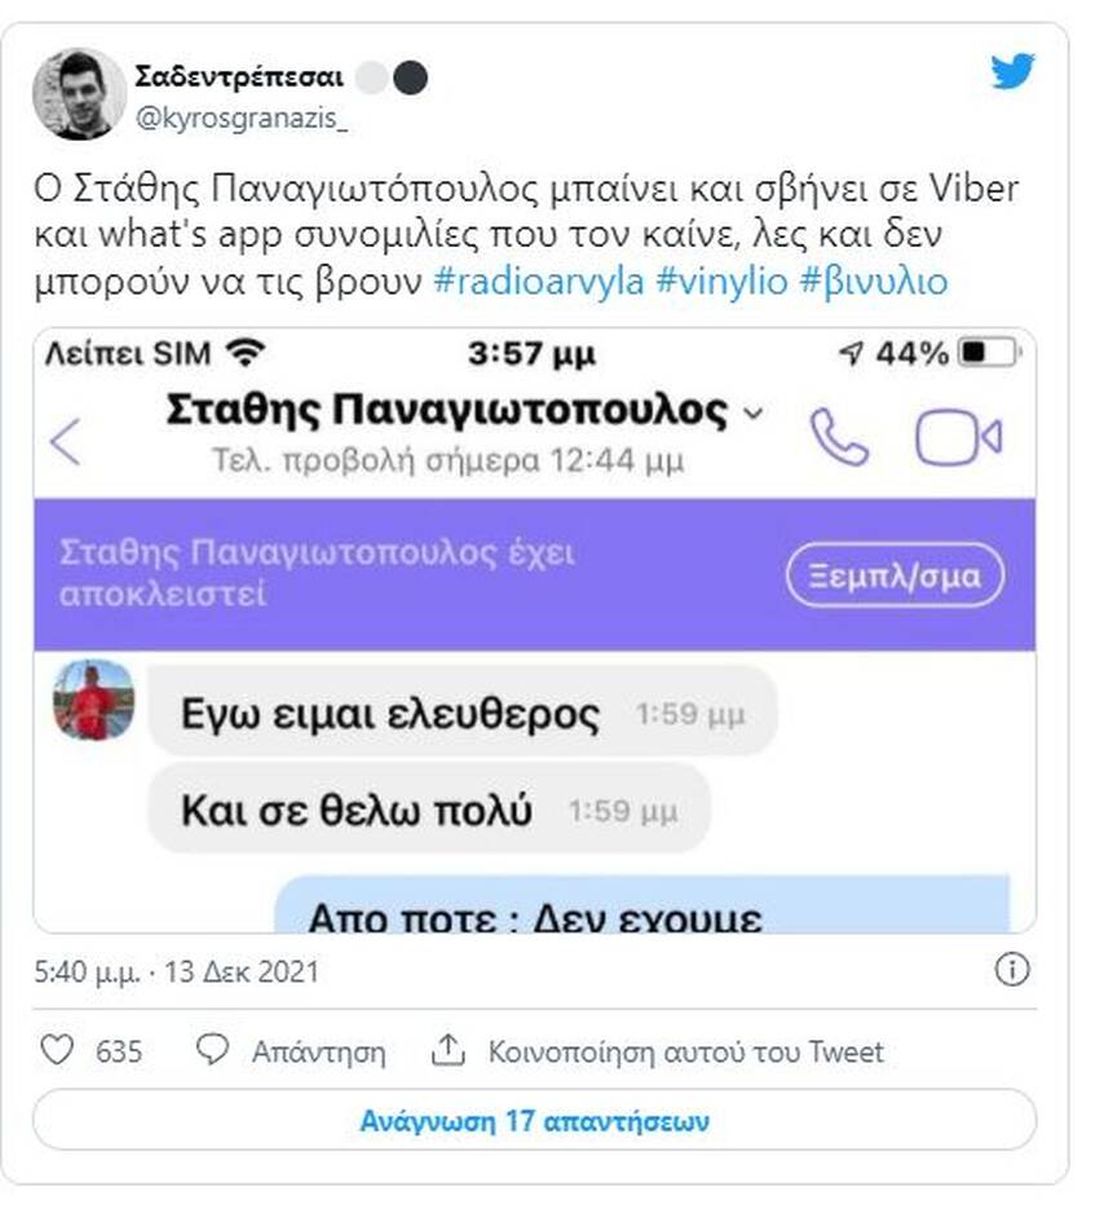Image resolution: width=1100 pixels, height=1222 pixels.
Task: Expand the Σταθης Παναγιωτοπουλος chat name chevron
Action: pyautogui.click(x=755, y=413)
